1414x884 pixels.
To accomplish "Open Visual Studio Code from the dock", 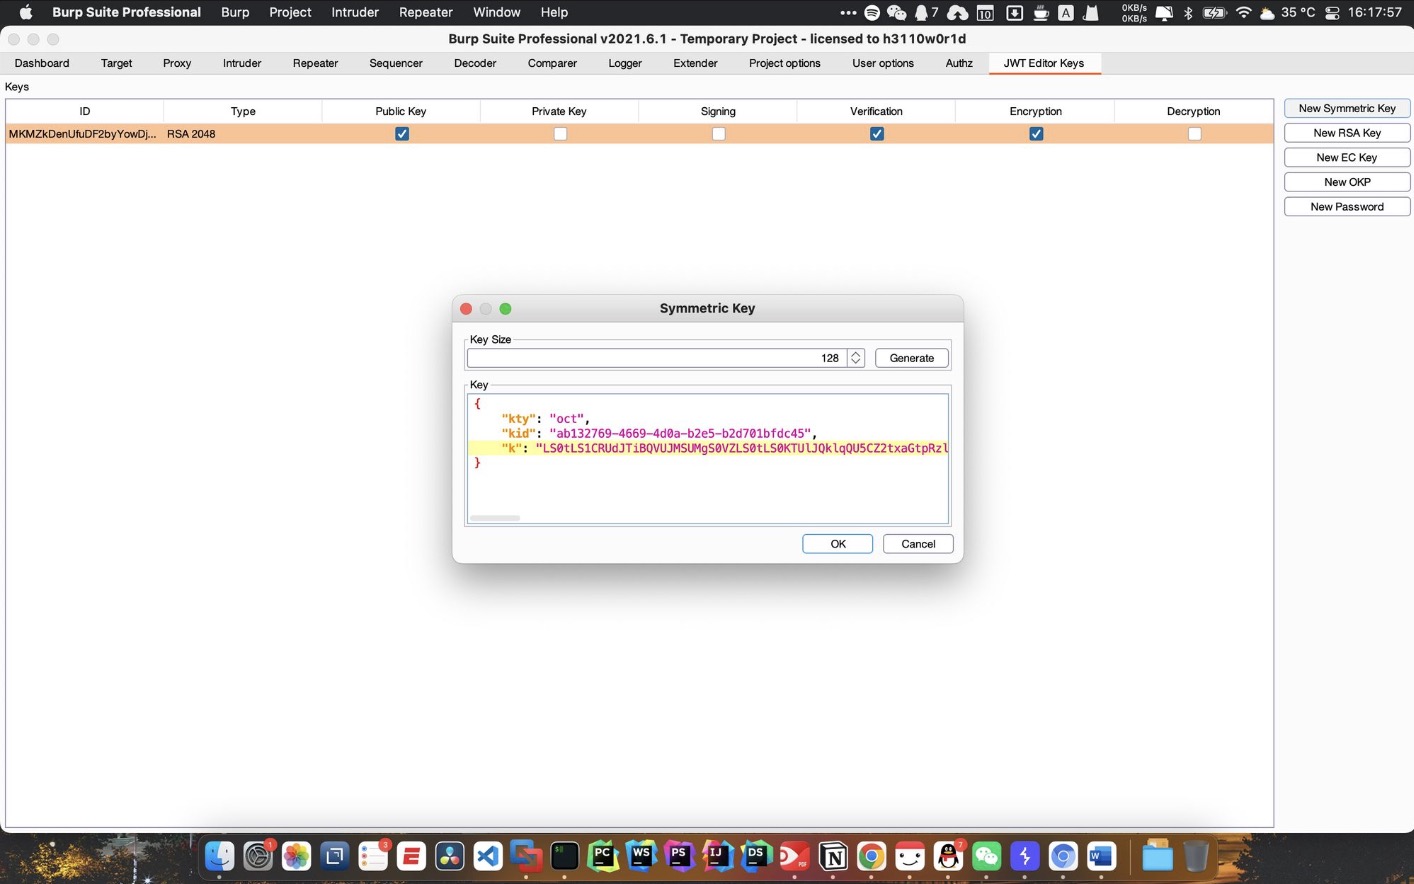I will click(x=488, y=856).
